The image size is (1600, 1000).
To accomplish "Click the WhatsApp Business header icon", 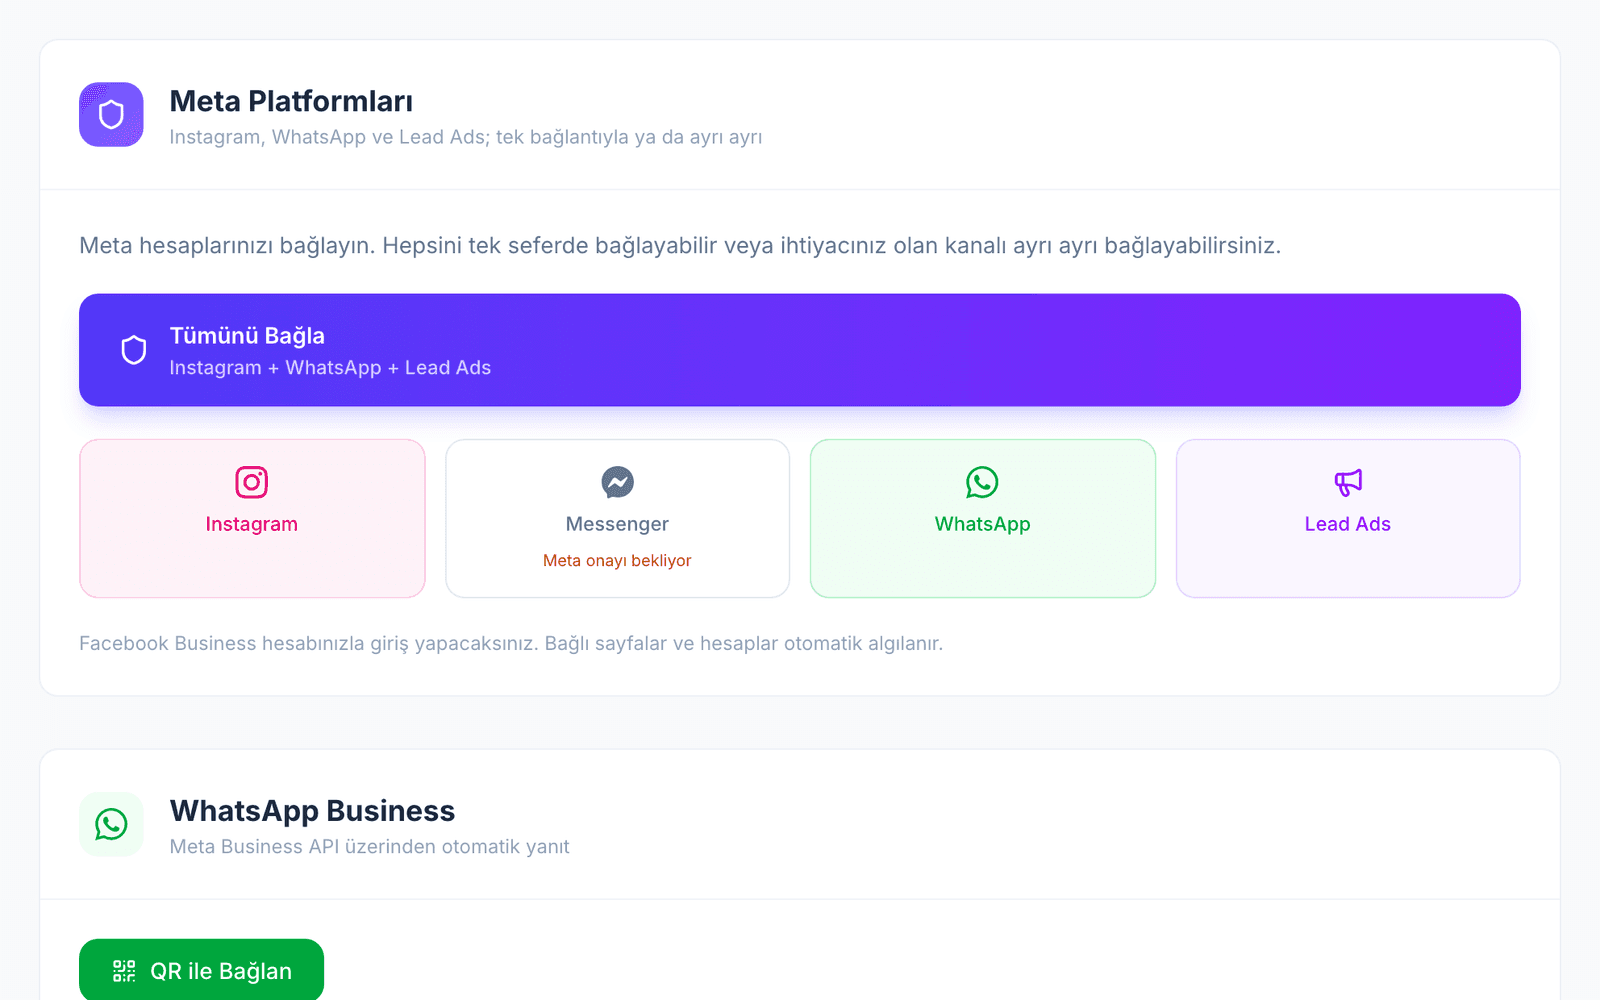I will point(111,824).
